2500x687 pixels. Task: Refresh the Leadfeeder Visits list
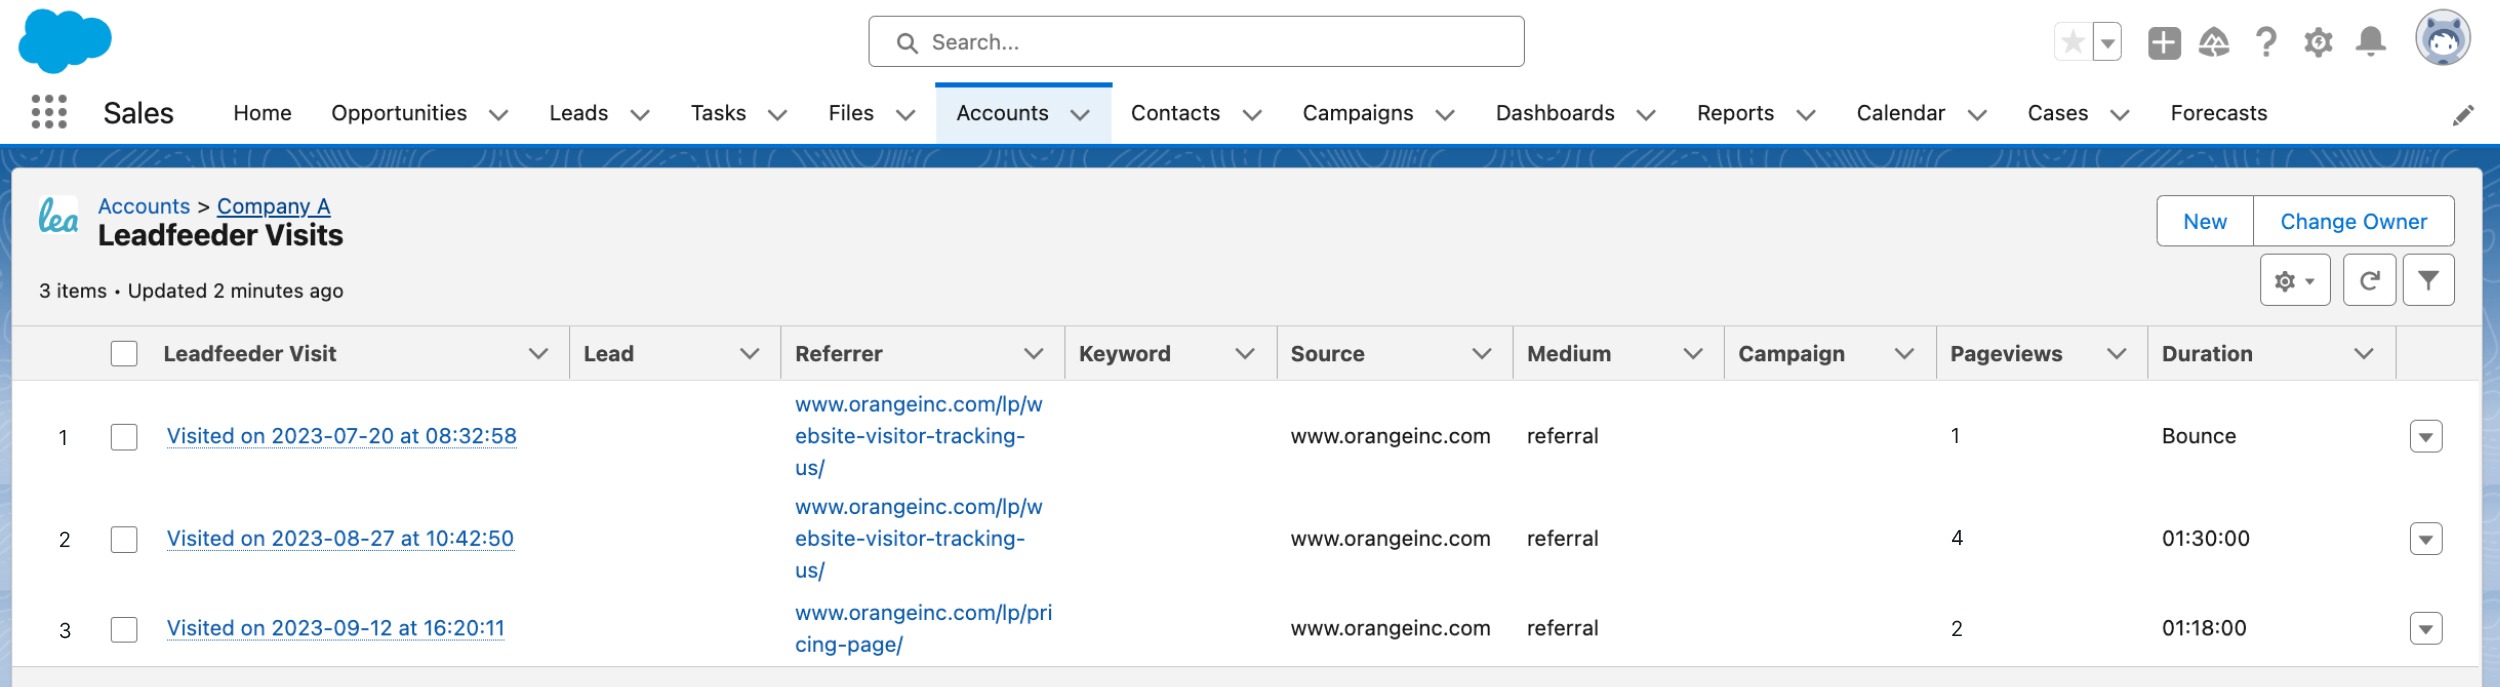click(2369, 281)
